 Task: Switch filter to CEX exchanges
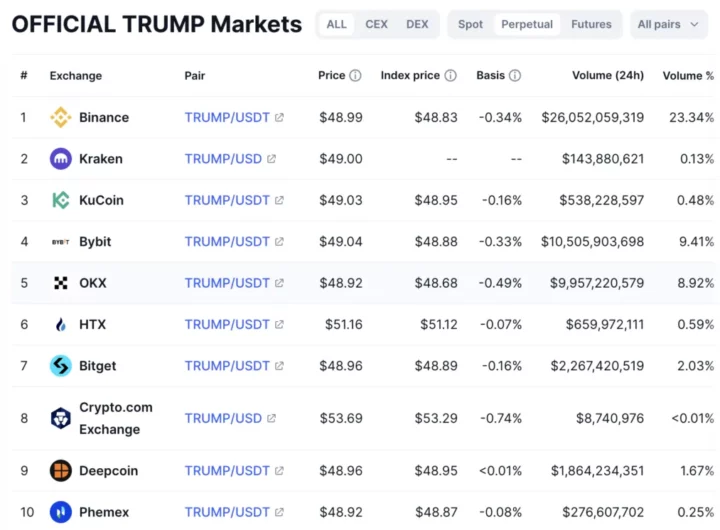point(377,24)
